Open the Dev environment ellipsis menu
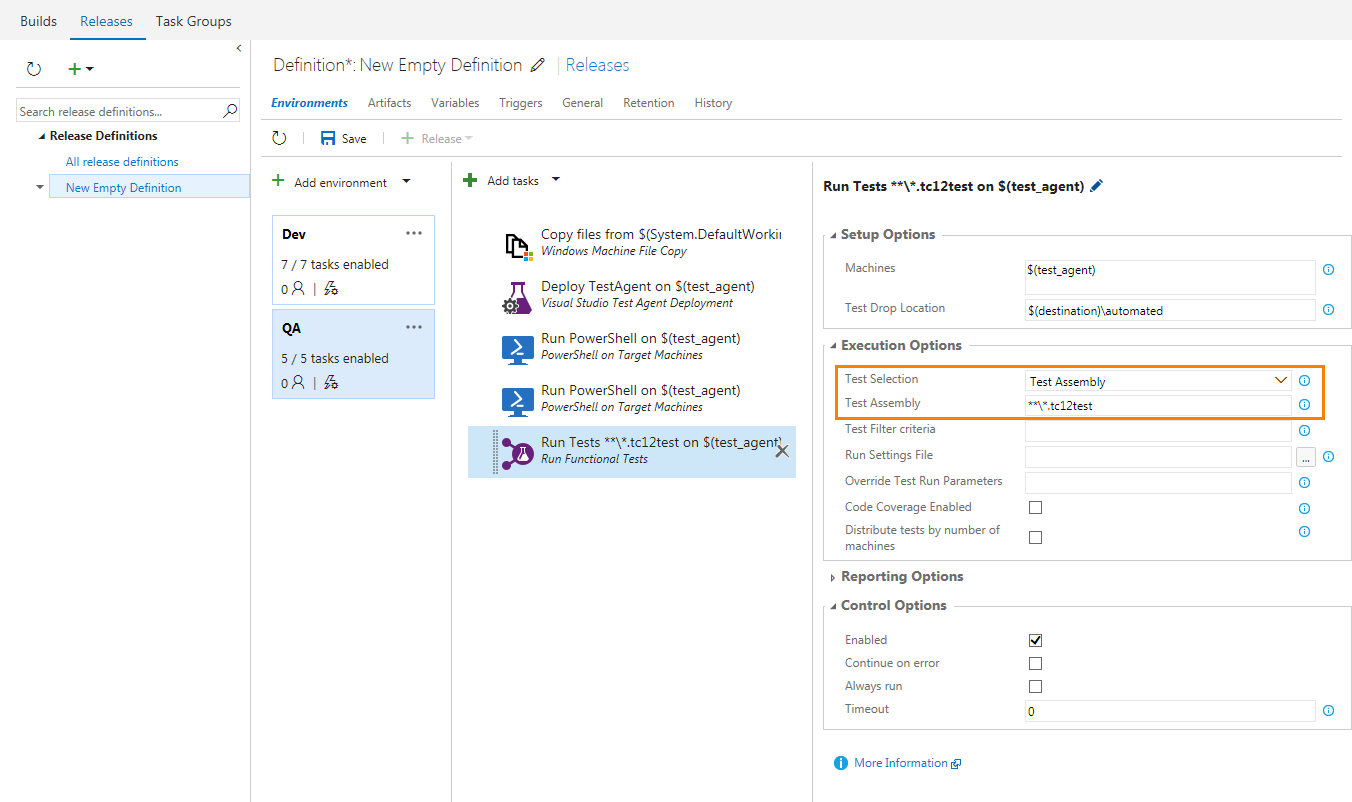The width and height of the screenshot is (1352, 802). [x=414, y=233]
